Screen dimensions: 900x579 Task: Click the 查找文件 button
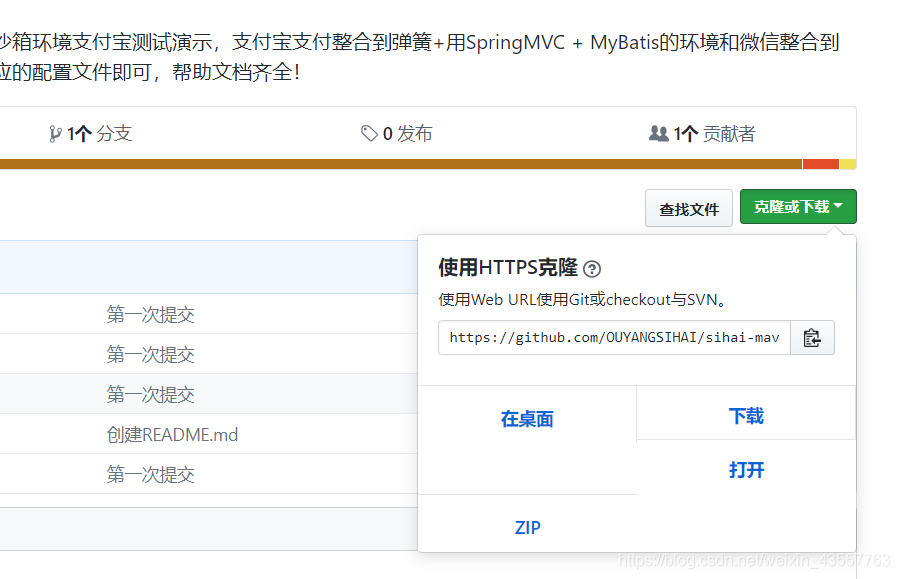tap(689, 208)
